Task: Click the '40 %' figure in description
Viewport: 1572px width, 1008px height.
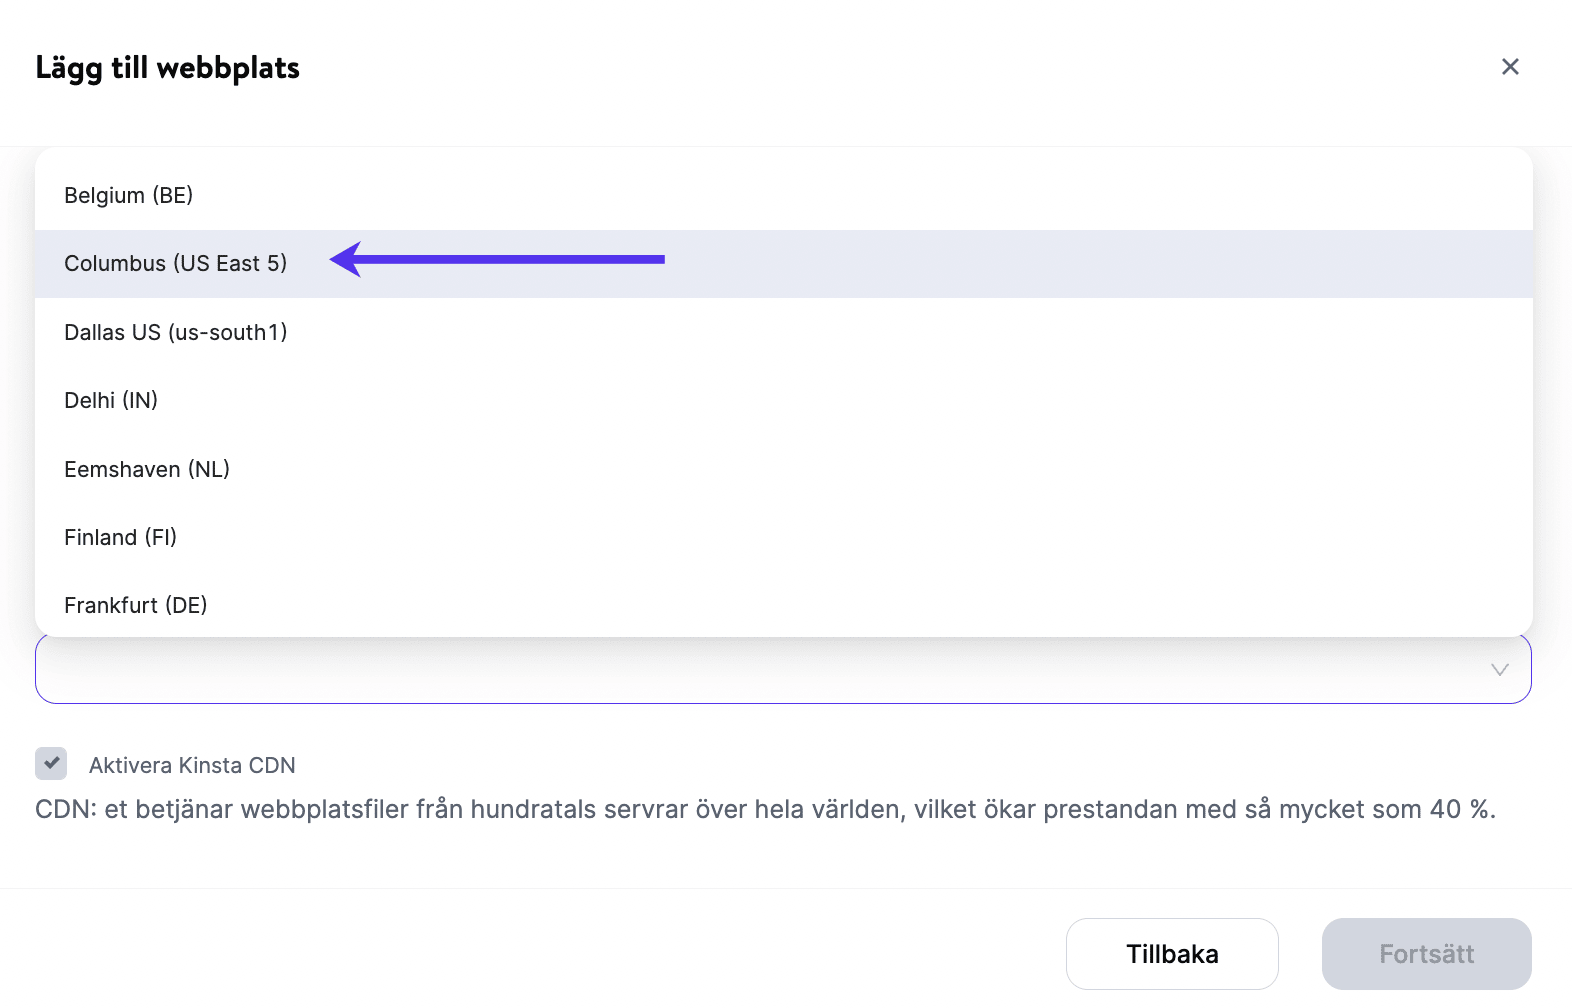Action: 1462,810
